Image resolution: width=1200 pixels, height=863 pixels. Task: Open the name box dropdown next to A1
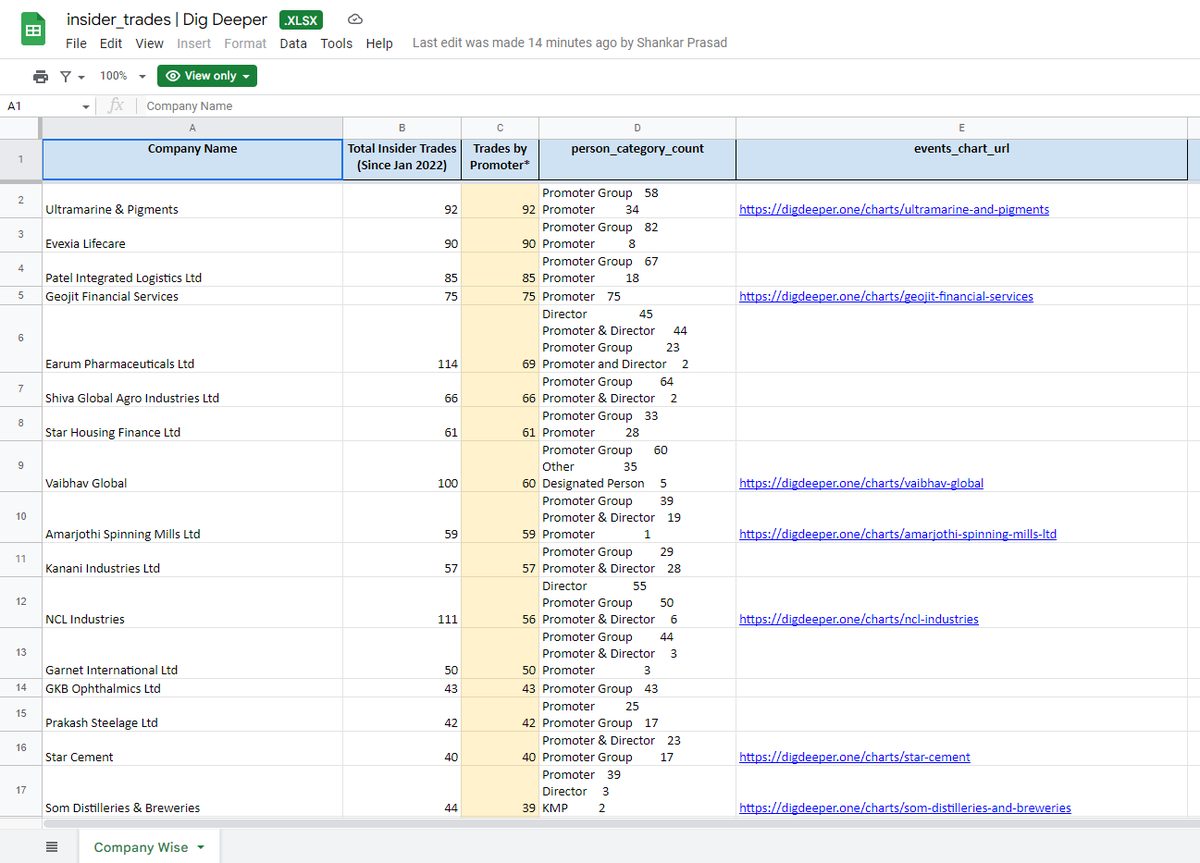(86, 105)
